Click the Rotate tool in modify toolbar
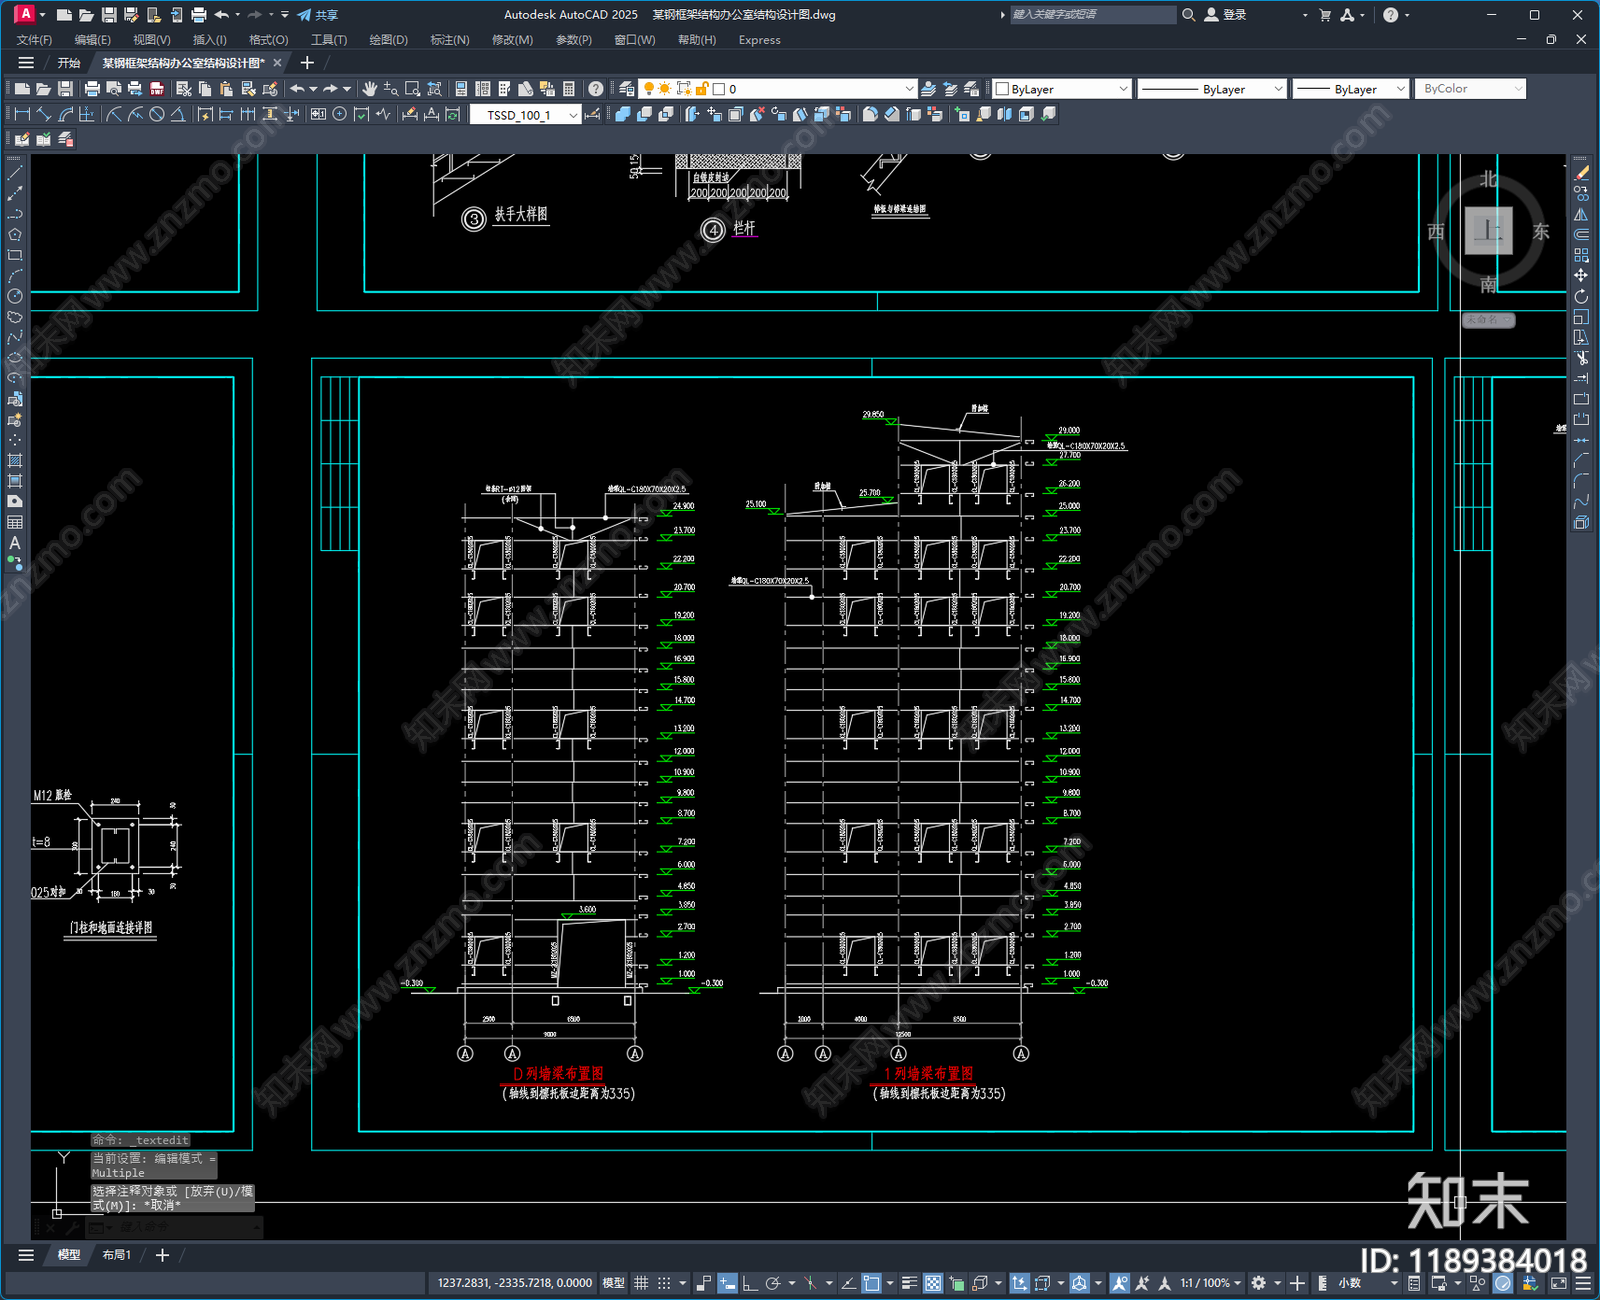Image resolution: width=1600 pixels, height=1300 pixels. click(1581, 296)
